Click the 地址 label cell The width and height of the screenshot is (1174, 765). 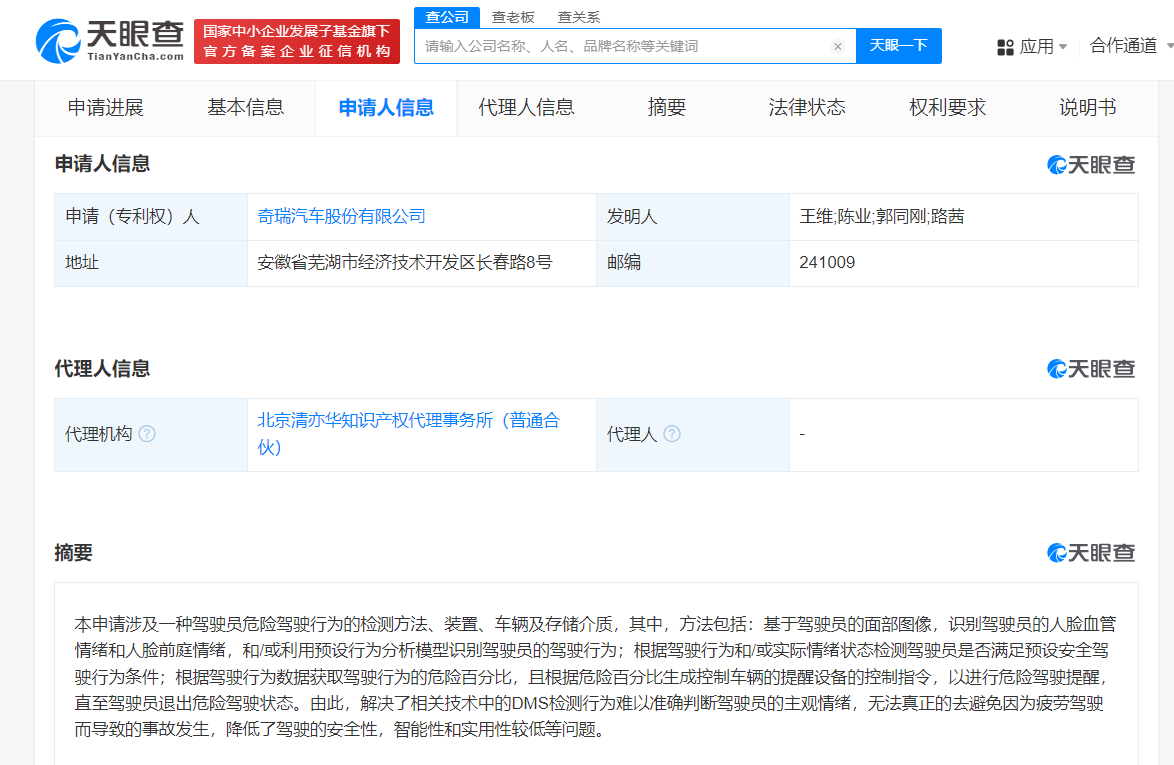tap(151, 263)
